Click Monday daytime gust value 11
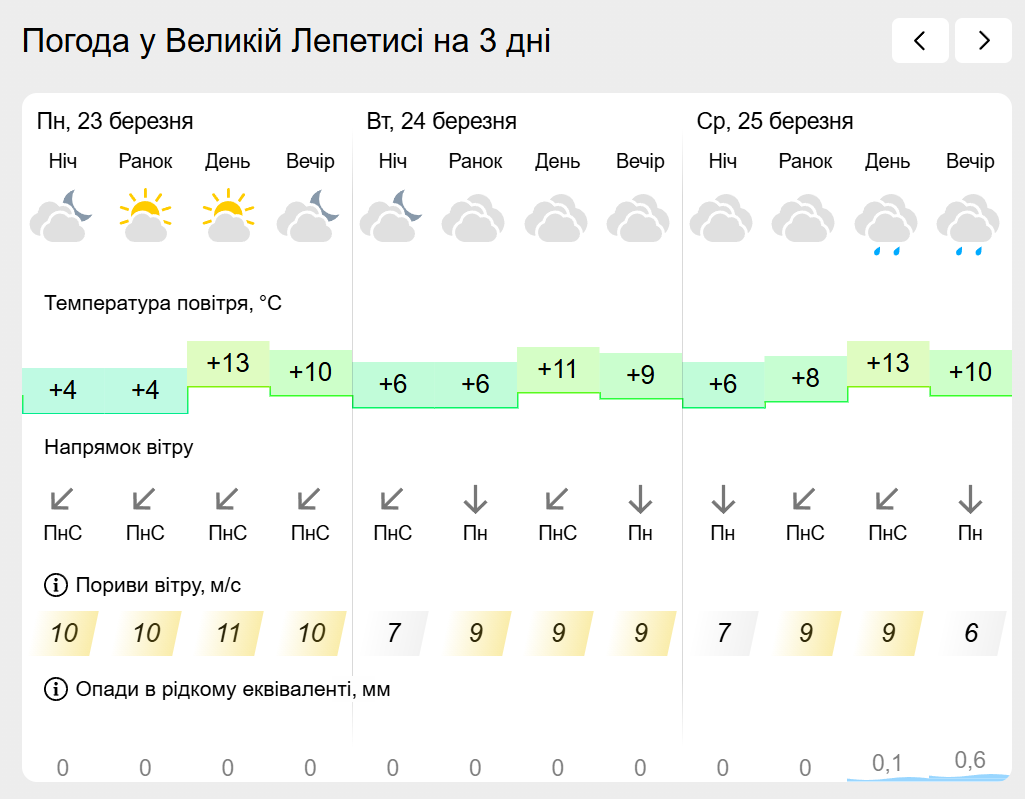Viewport: 1025px width, 799px height. (x=228, y=633)
